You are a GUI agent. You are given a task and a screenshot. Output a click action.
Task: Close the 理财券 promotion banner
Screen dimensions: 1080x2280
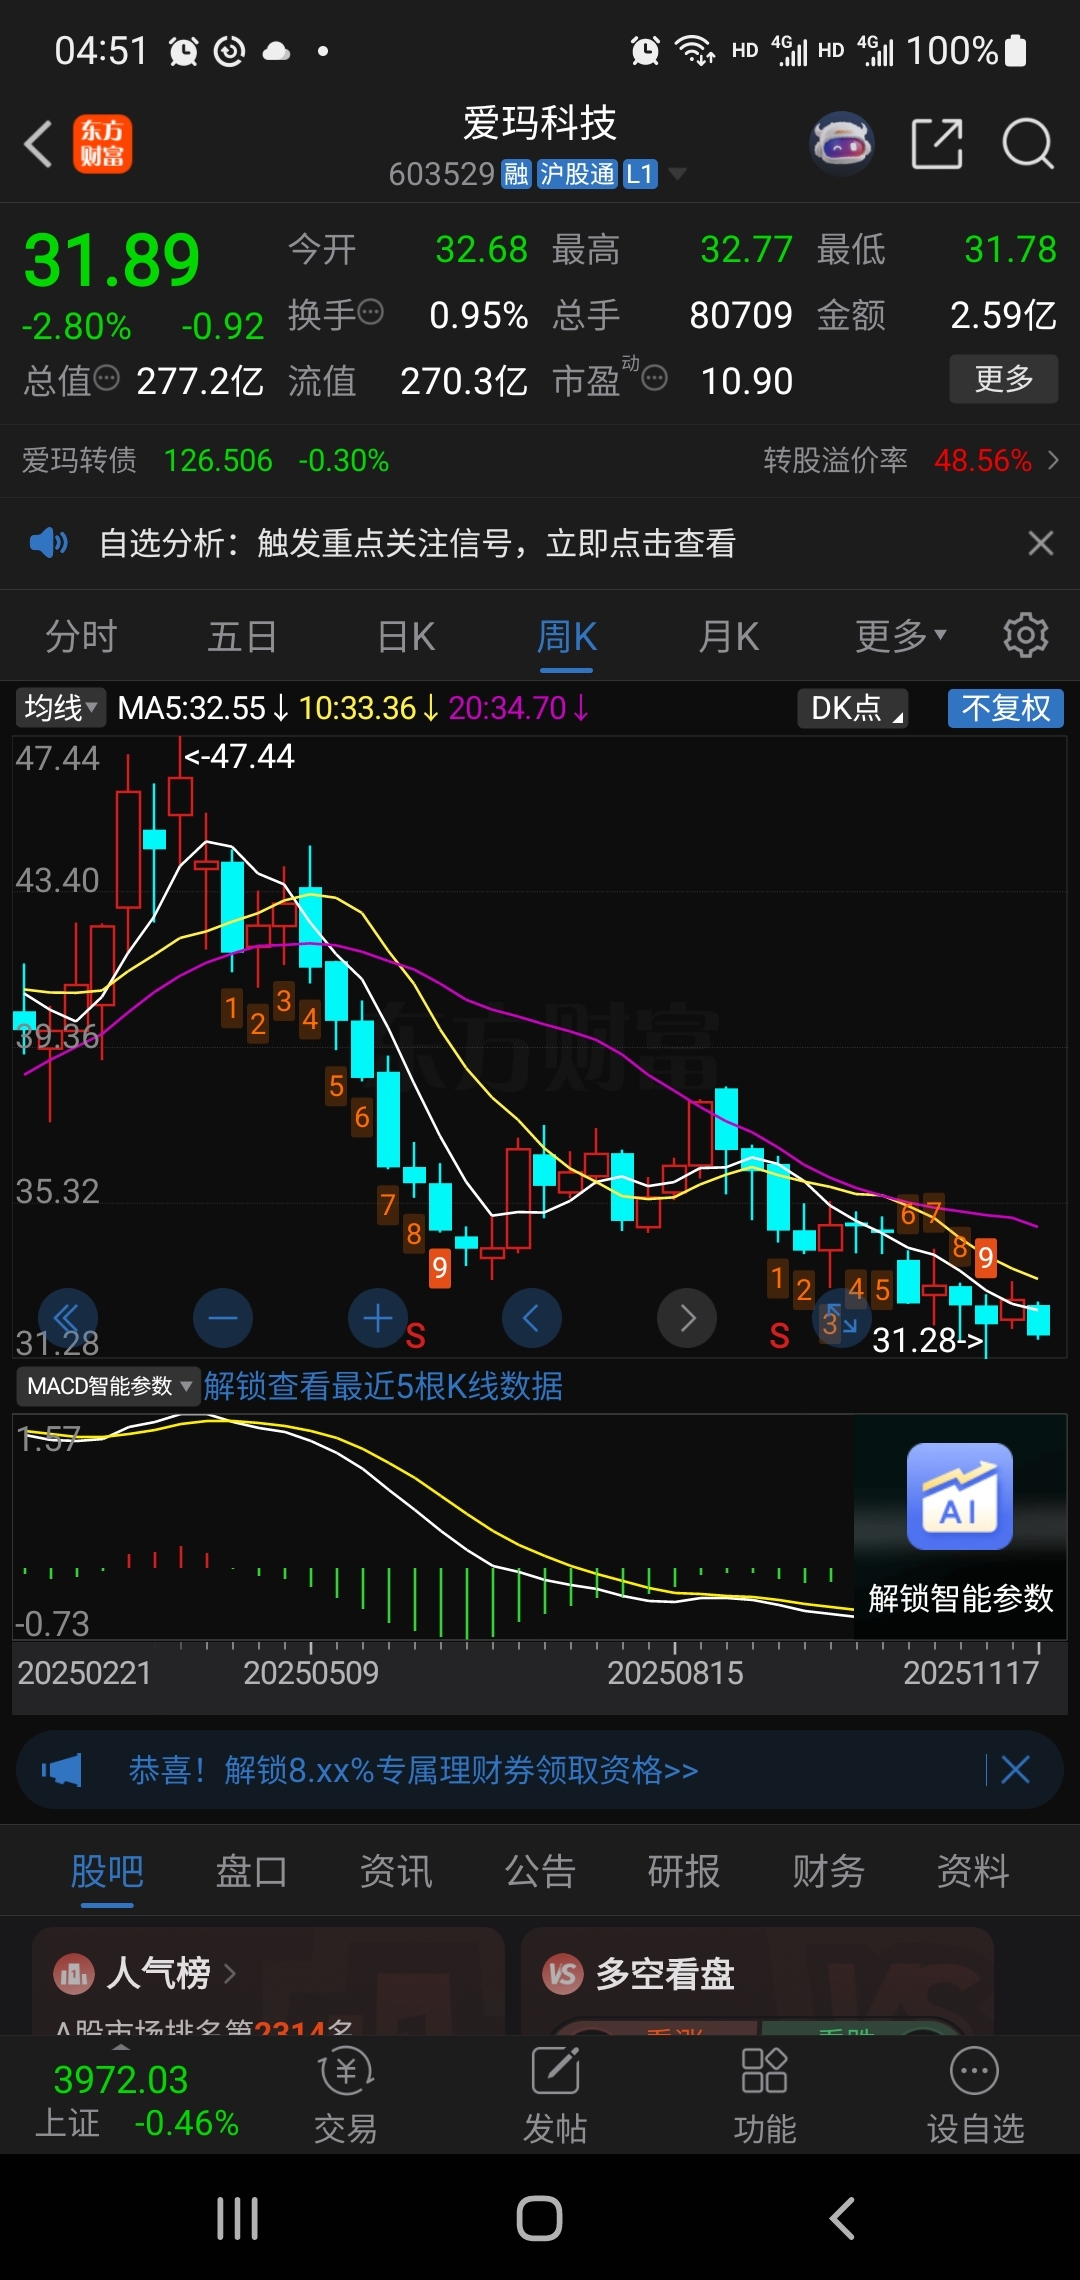tap(1016, 1770)
